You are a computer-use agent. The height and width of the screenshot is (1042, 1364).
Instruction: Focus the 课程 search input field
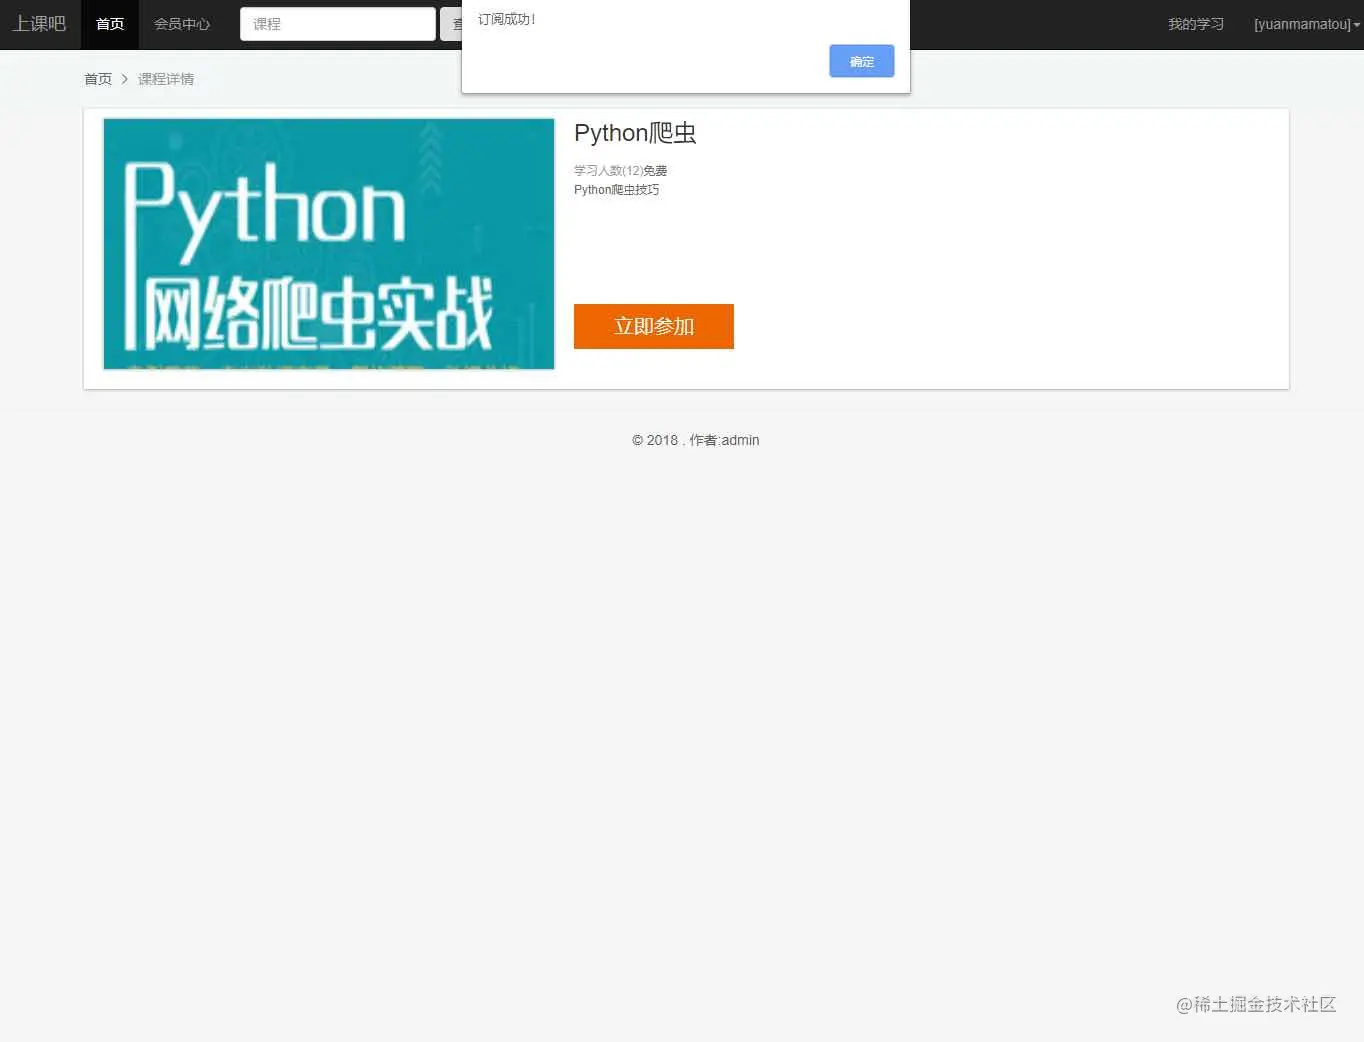click(x=338, y=24)
